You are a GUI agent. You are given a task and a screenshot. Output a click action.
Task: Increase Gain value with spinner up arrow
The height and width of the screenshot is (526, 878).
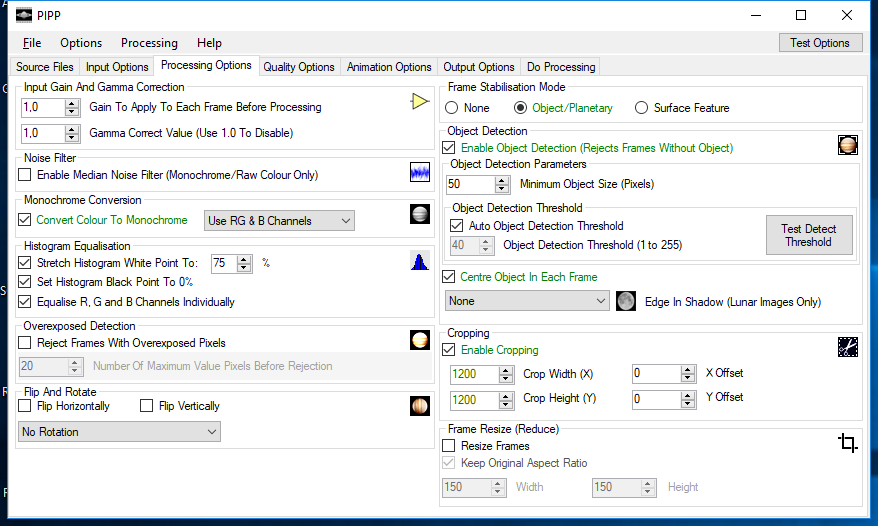(72, 103)
